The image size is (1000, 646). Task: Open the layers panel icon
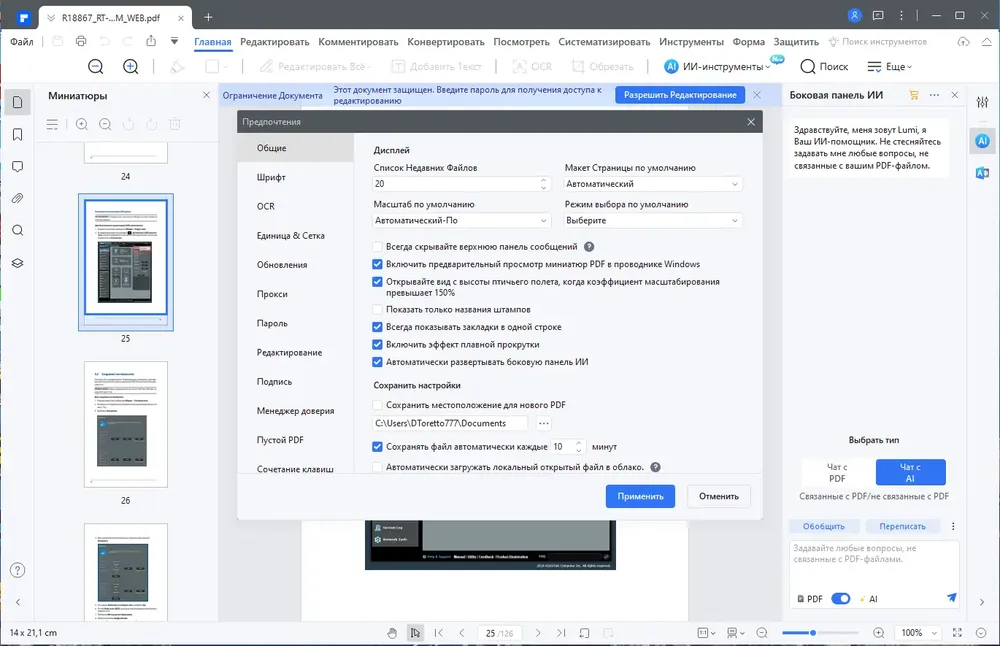pos(18,263)
